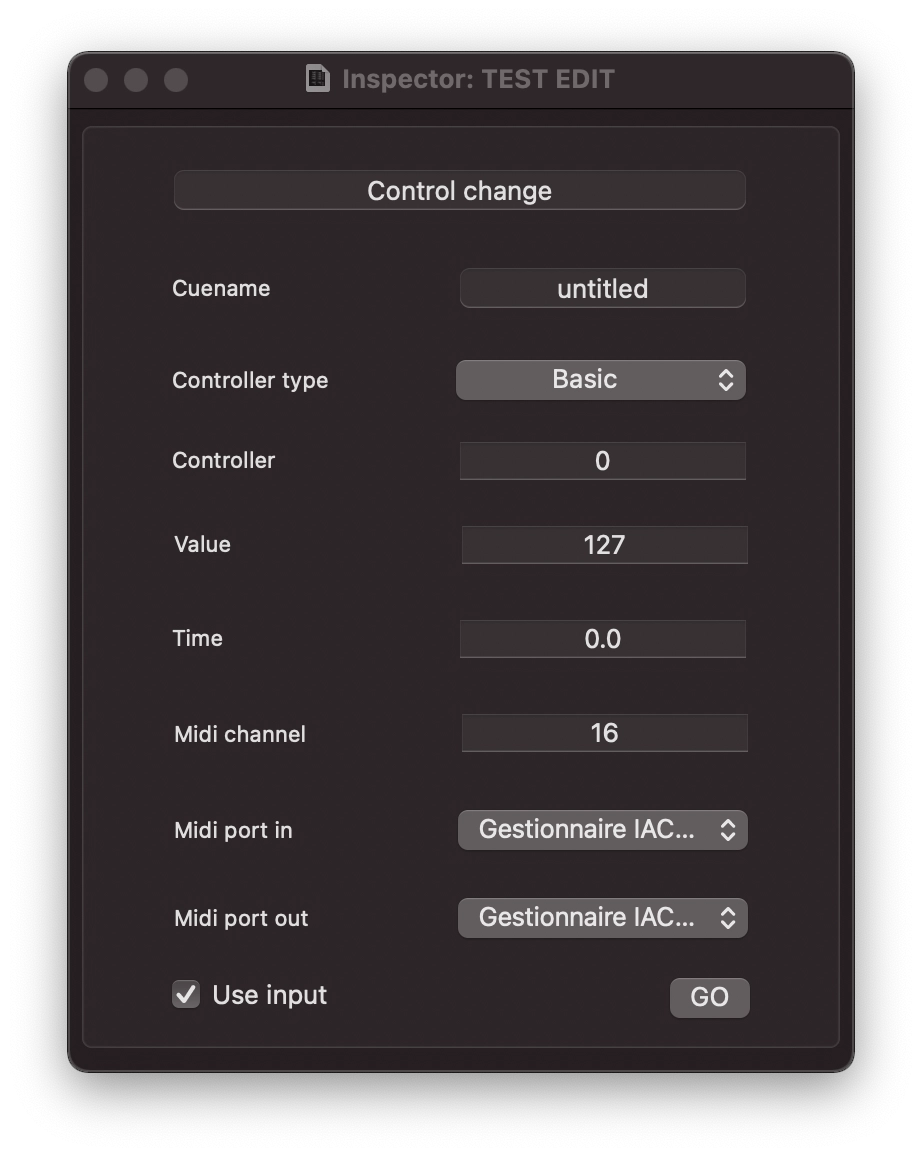Image resolution: width=922 pixels, height=1156 pixels.
Task: Click the Use input label text
Action: [270, 995]
